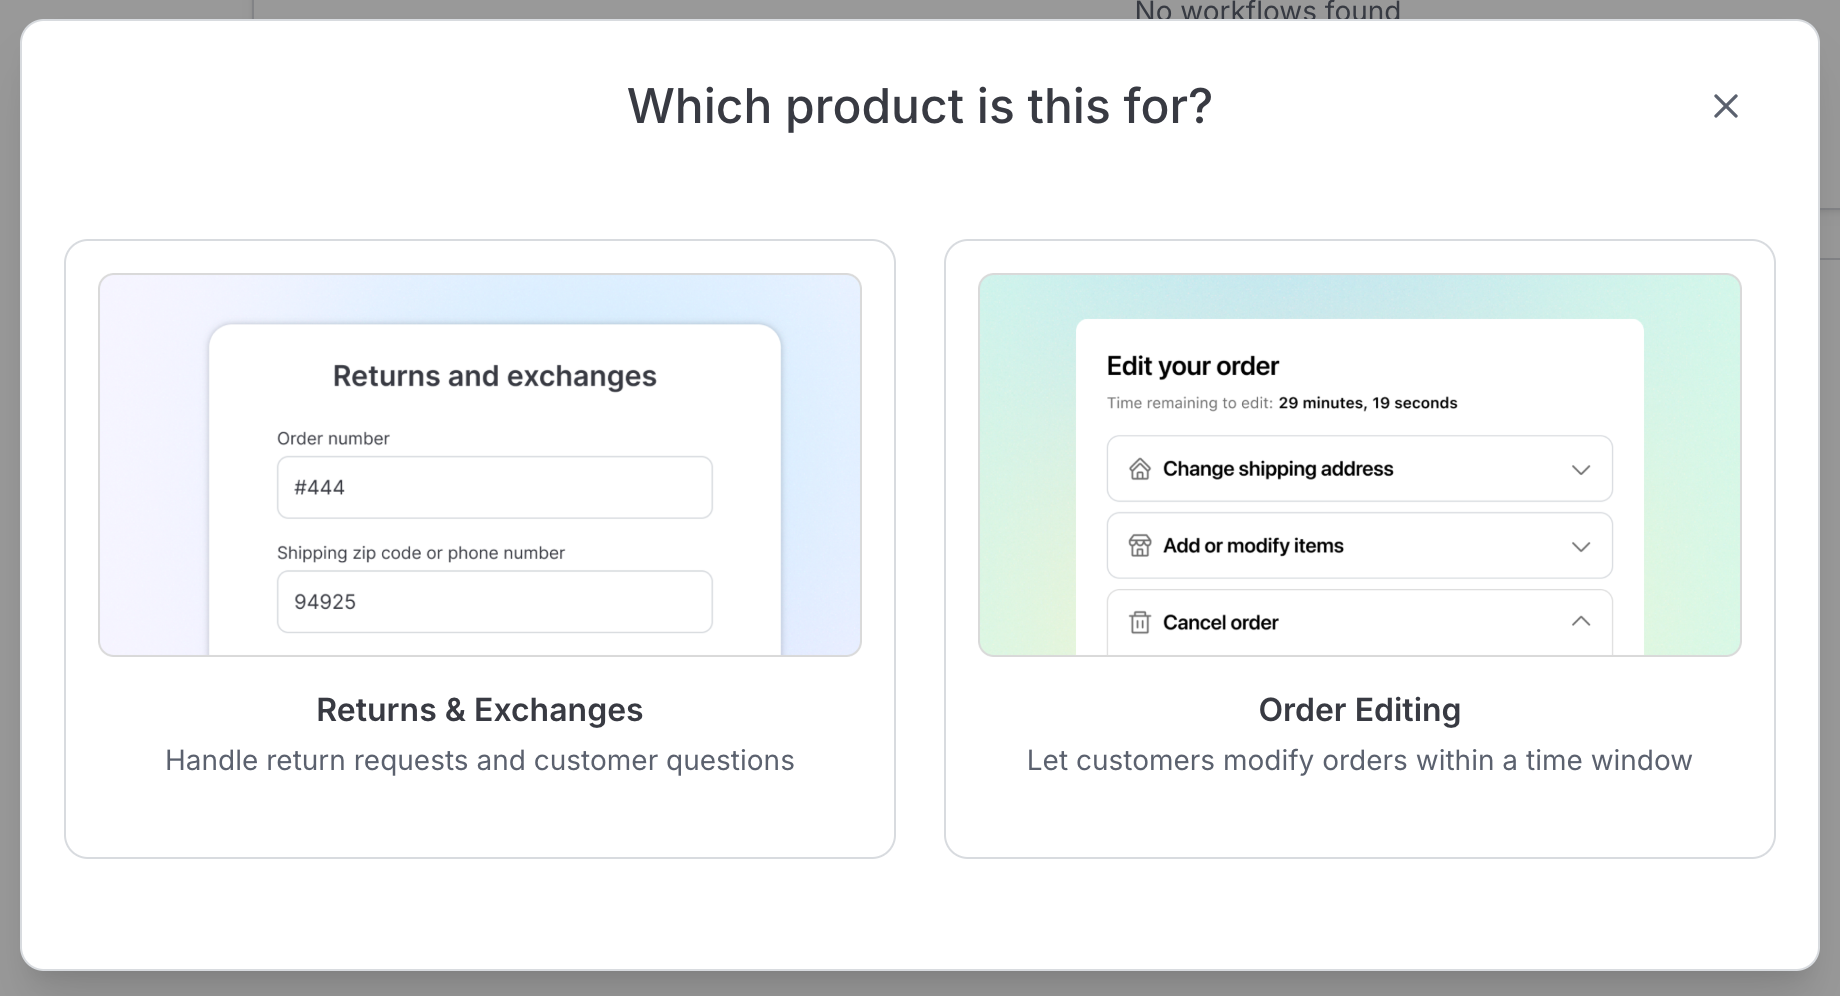Select the Returns & Exchanges title
The height and width of the screenshot is (996, 1840).
click(x=479, y=710)
